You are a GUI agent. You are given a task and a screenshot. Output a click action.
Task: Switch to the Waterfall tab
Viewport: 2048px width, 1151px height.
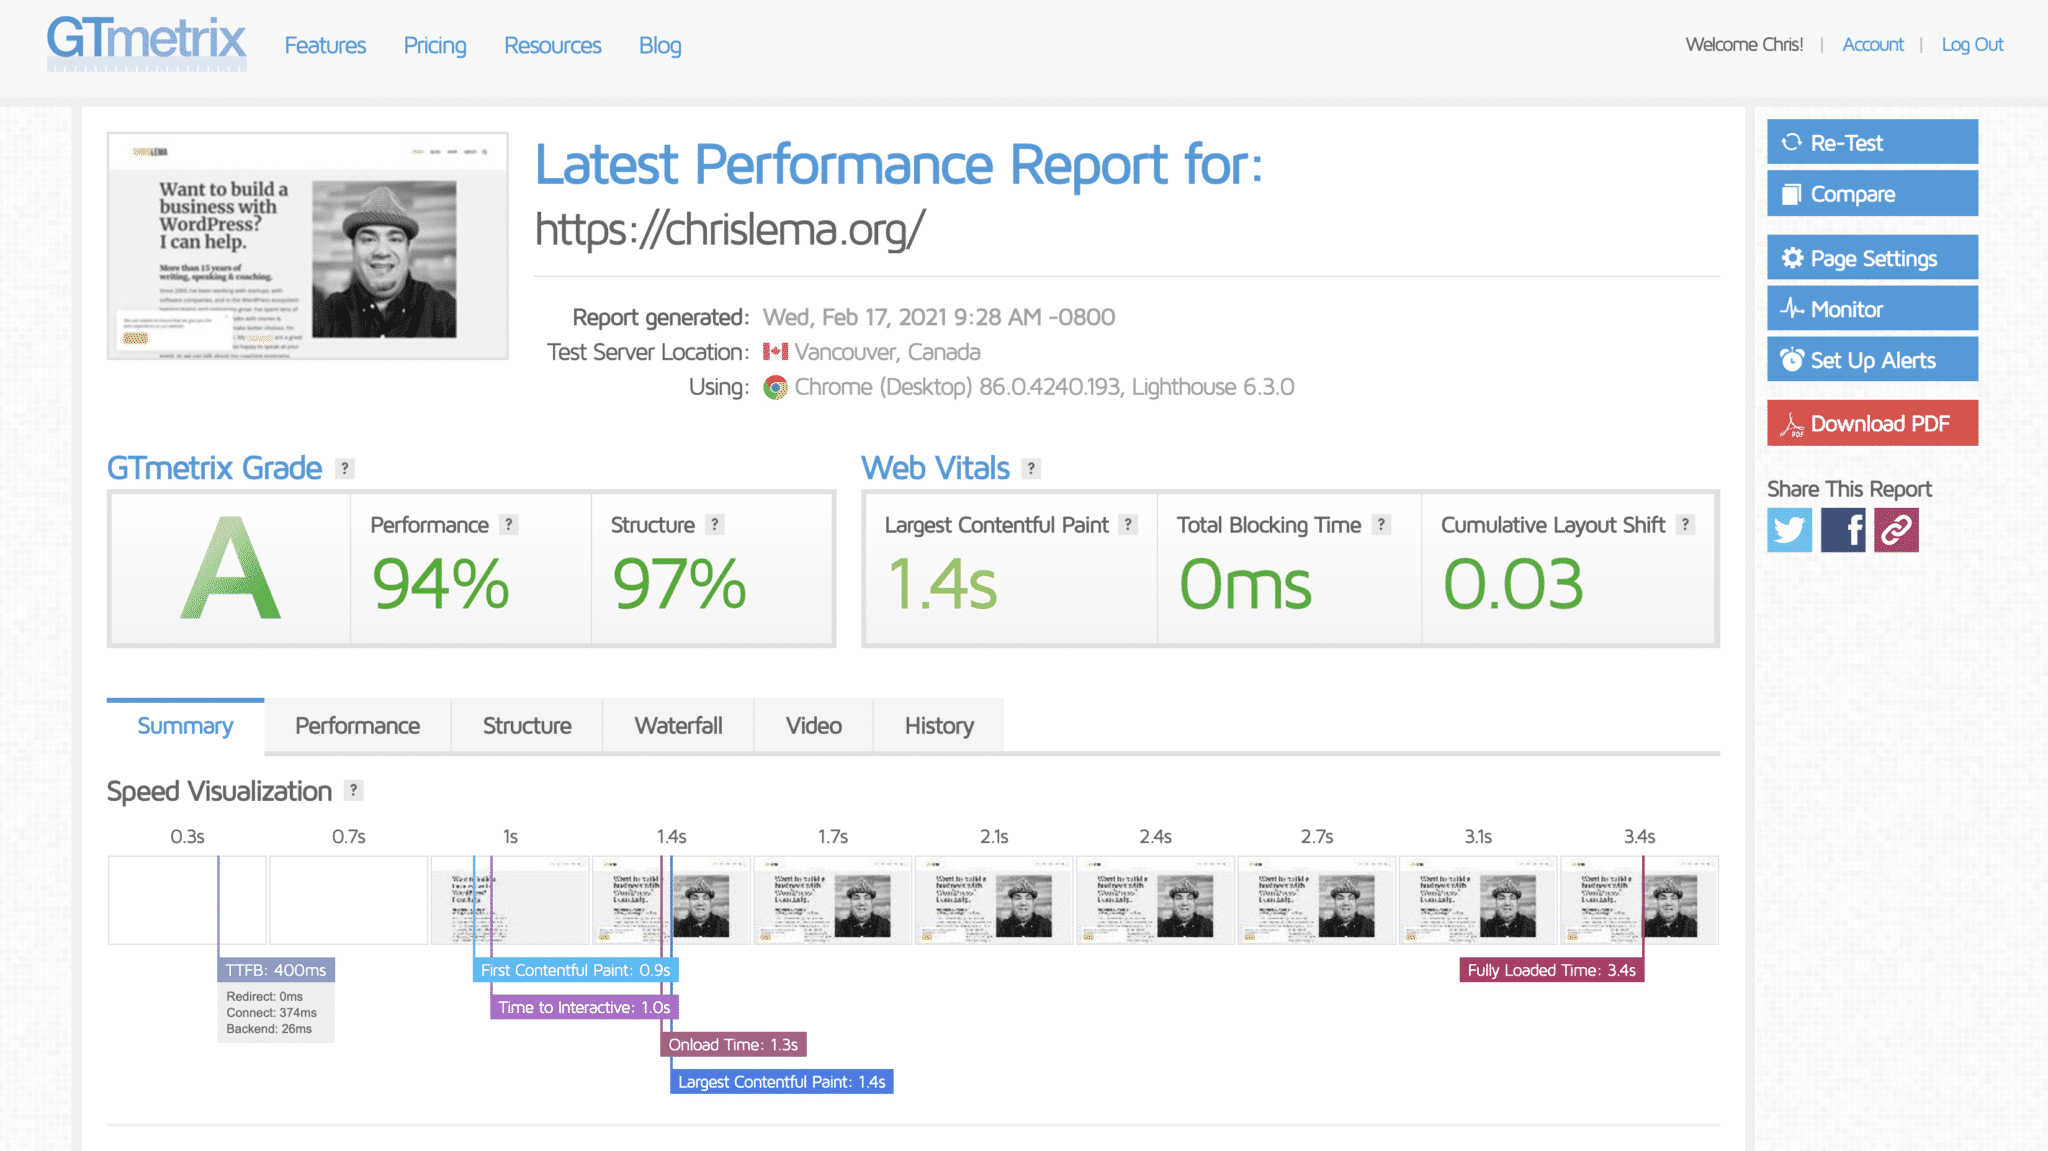(x=678, y=726)
